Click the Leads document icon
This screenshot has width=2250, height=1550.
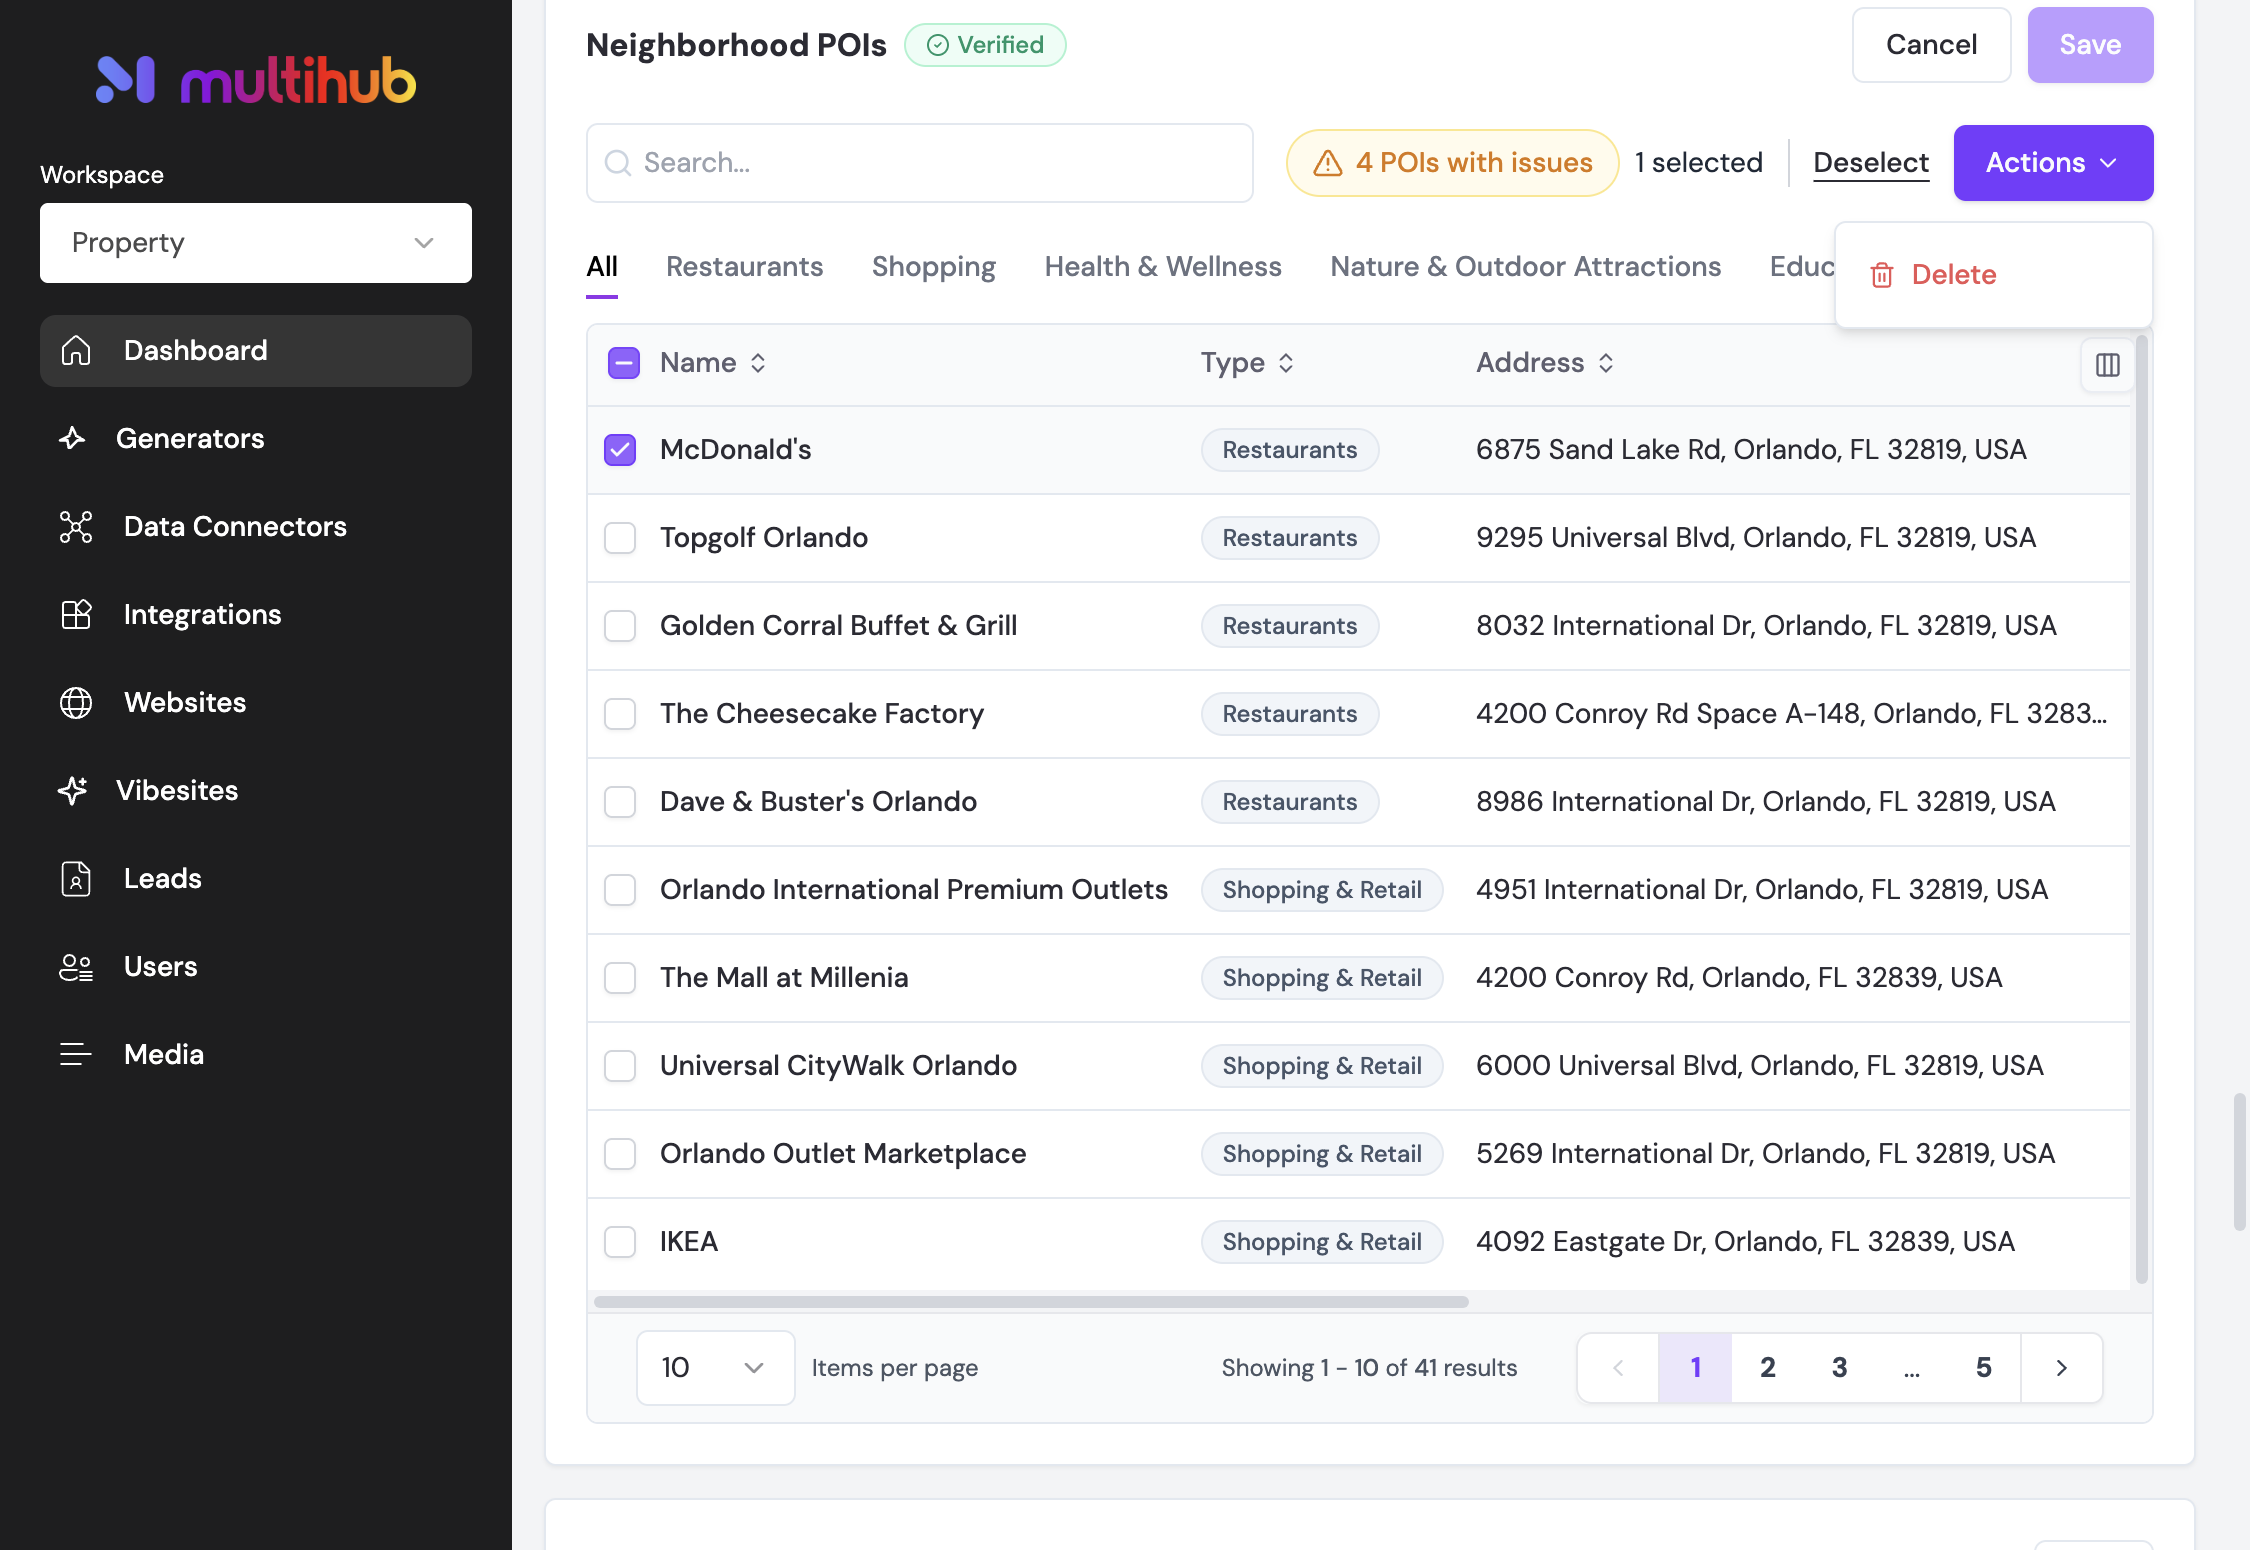click(x=76, y=879)
